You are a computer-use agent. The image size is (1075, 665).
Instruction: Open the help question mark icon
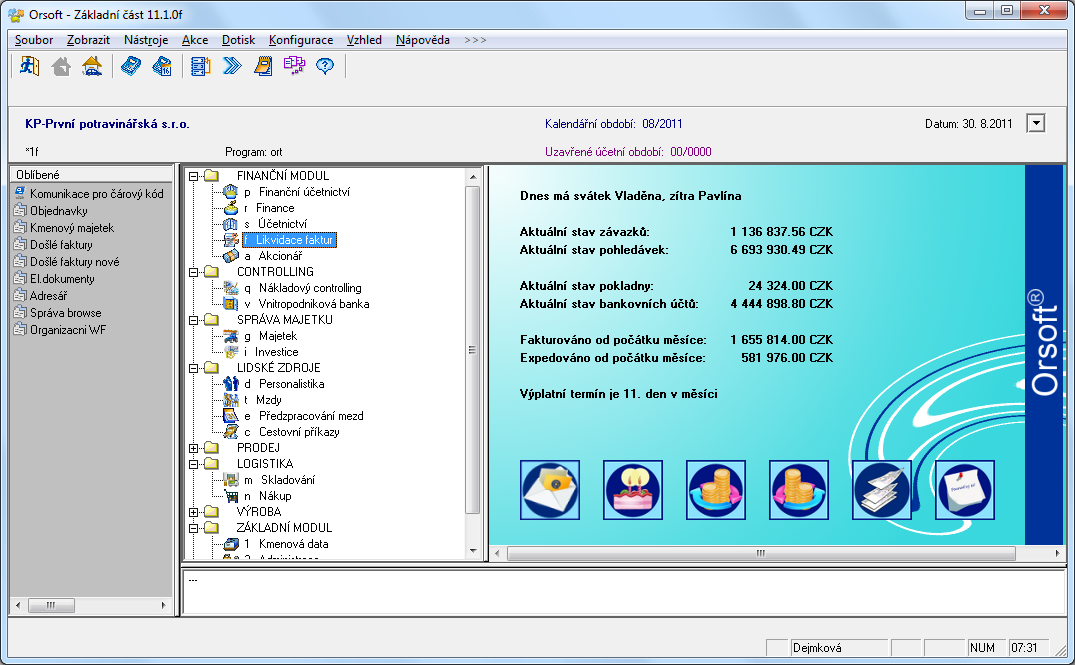pyautogui.click(x=324, y=66)
